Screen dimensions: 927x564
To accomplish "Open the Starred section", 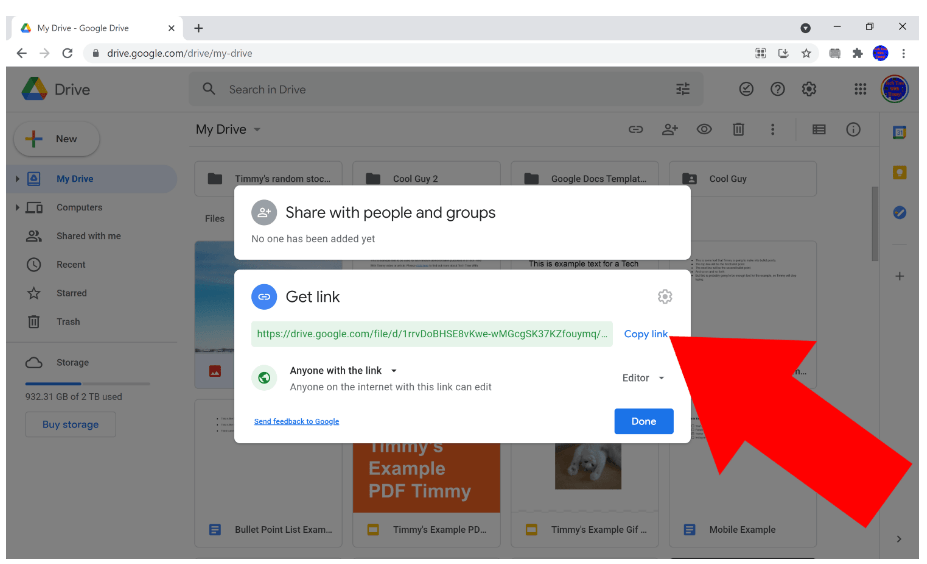I will click(72, 293).
